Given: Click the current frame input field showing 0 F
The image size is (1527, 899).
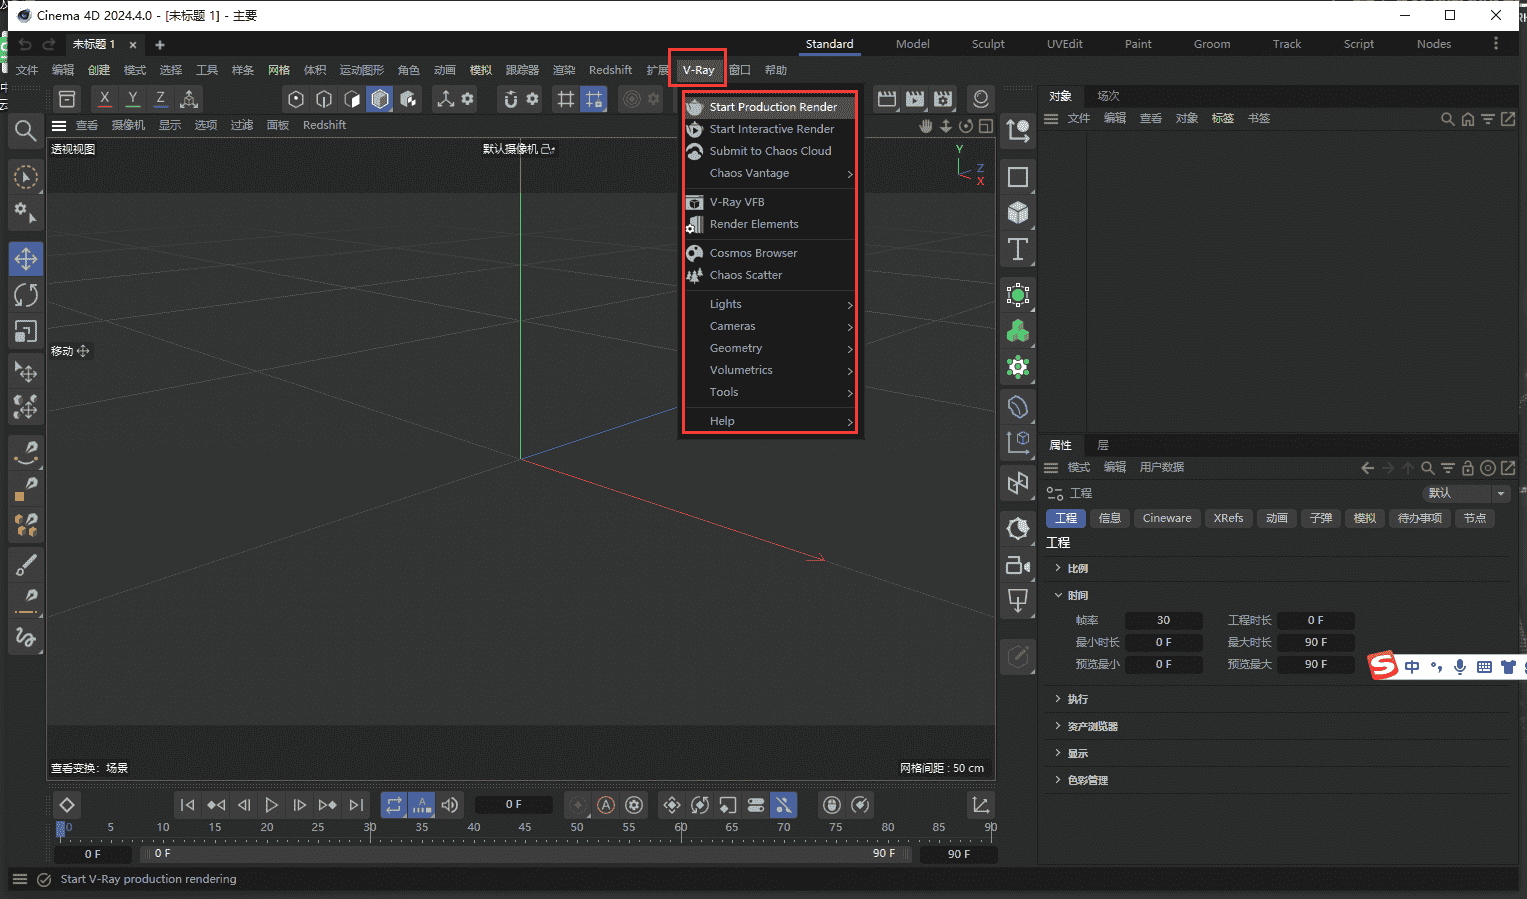Looking at the screenshot, I should 513,803.
